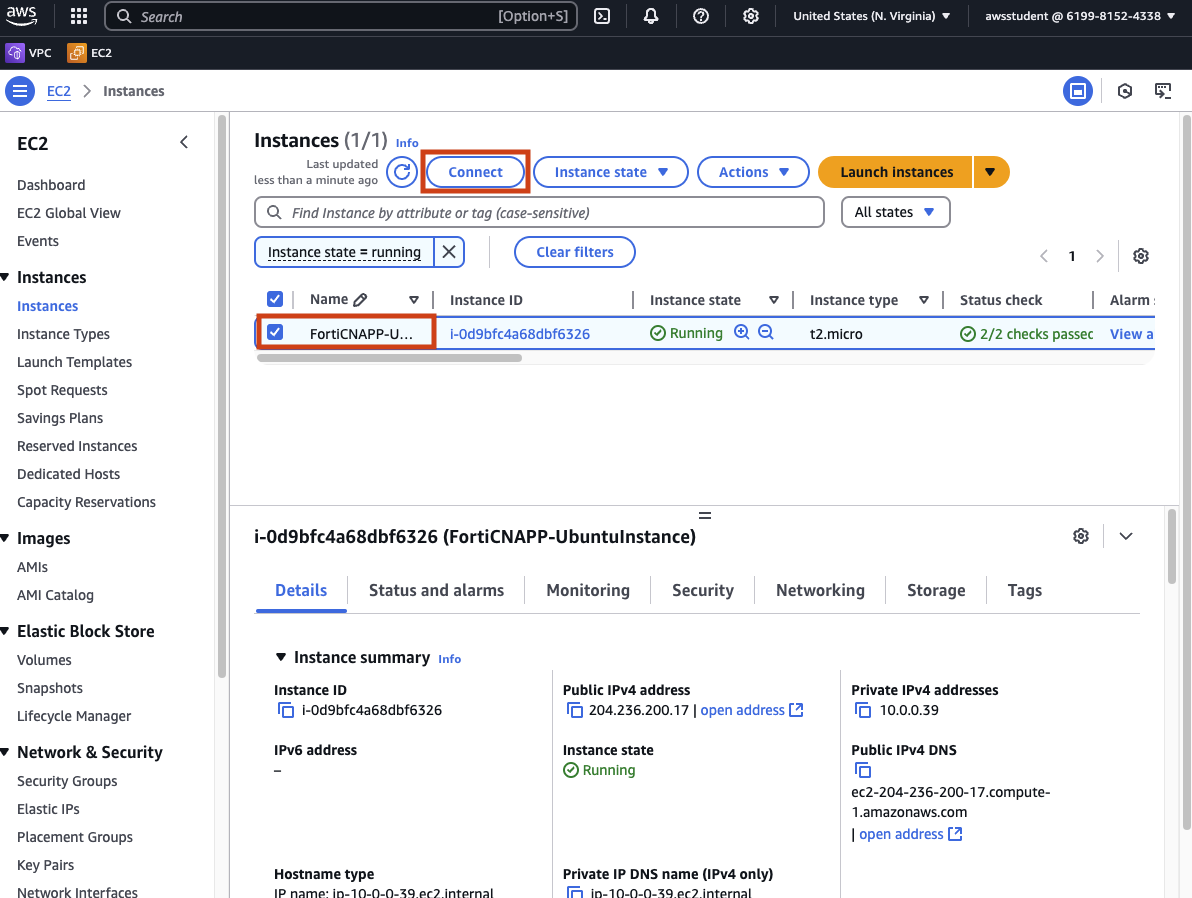Click the hexagon icon in breadcrumb bar
Viewport: 1192px width, 898px height.
pos(1125,91)
